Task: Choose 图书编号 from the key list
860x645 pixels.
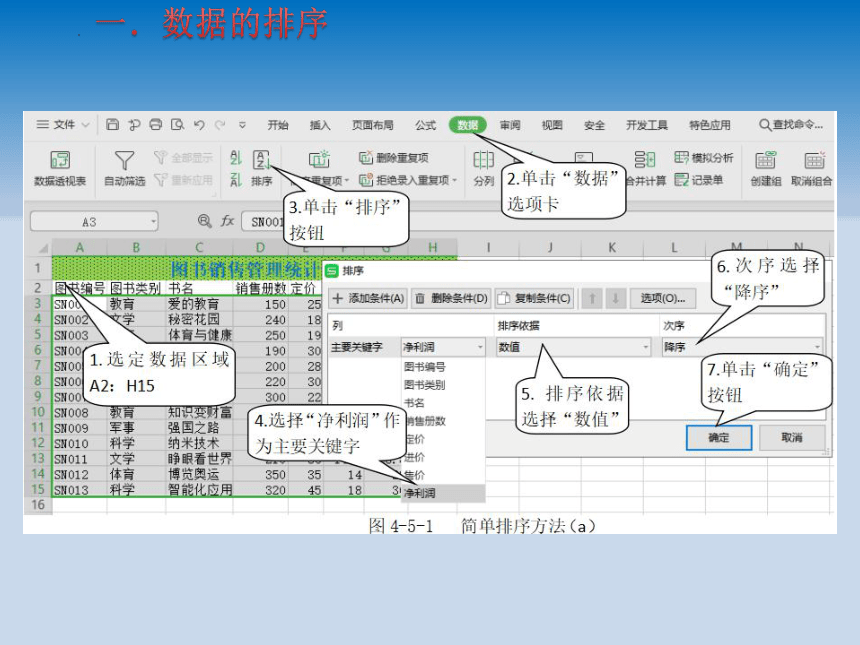Action: click(x=425, y=367)
